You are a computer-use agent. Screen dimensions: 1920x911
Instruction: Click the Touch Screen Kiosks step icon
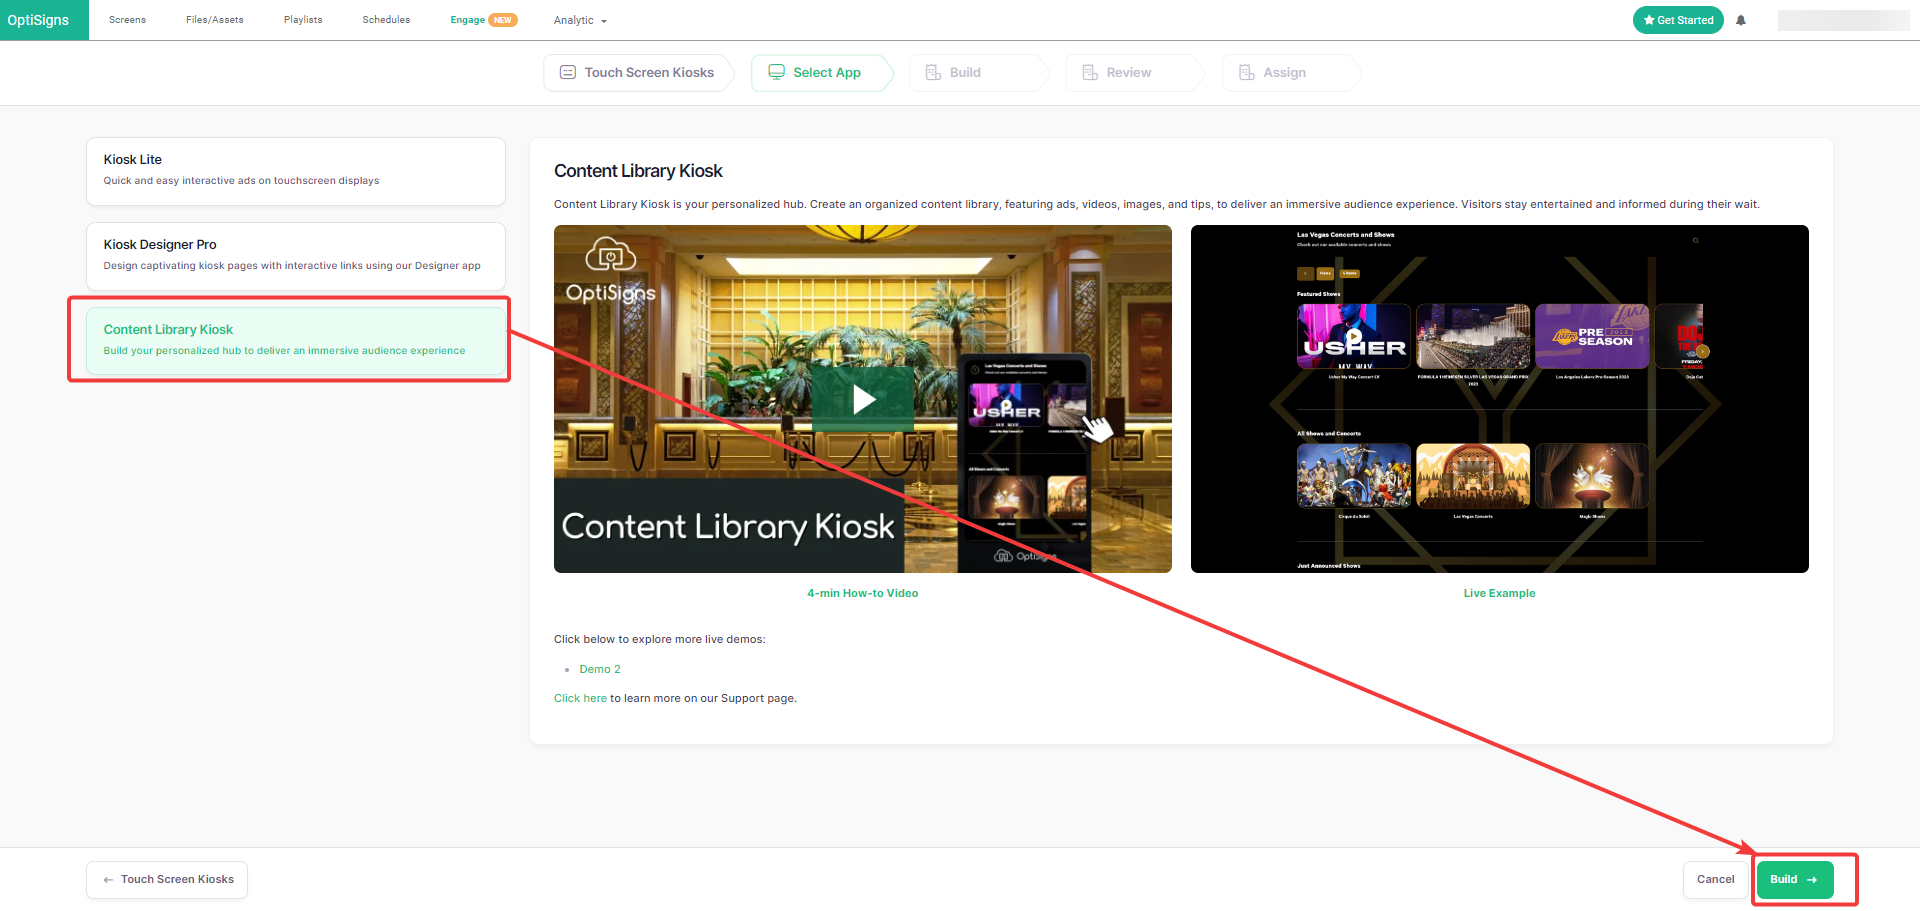[567, 72]
